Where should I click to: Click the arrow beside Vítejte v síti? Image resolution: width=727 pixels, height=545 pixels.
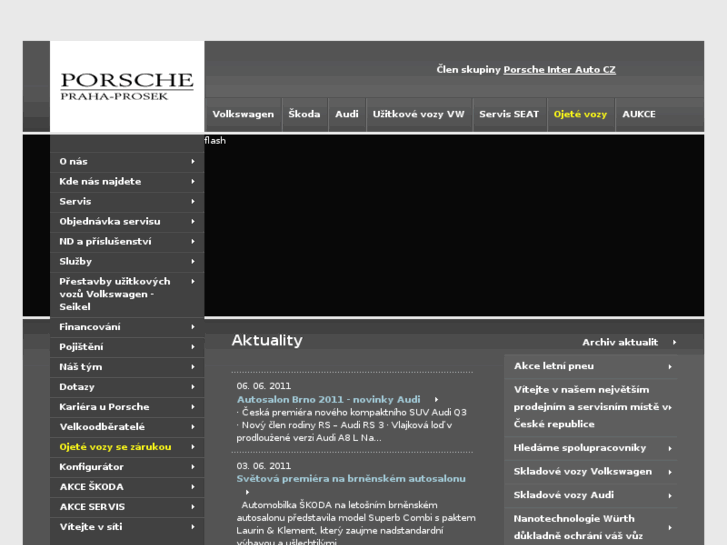point(193,526)
